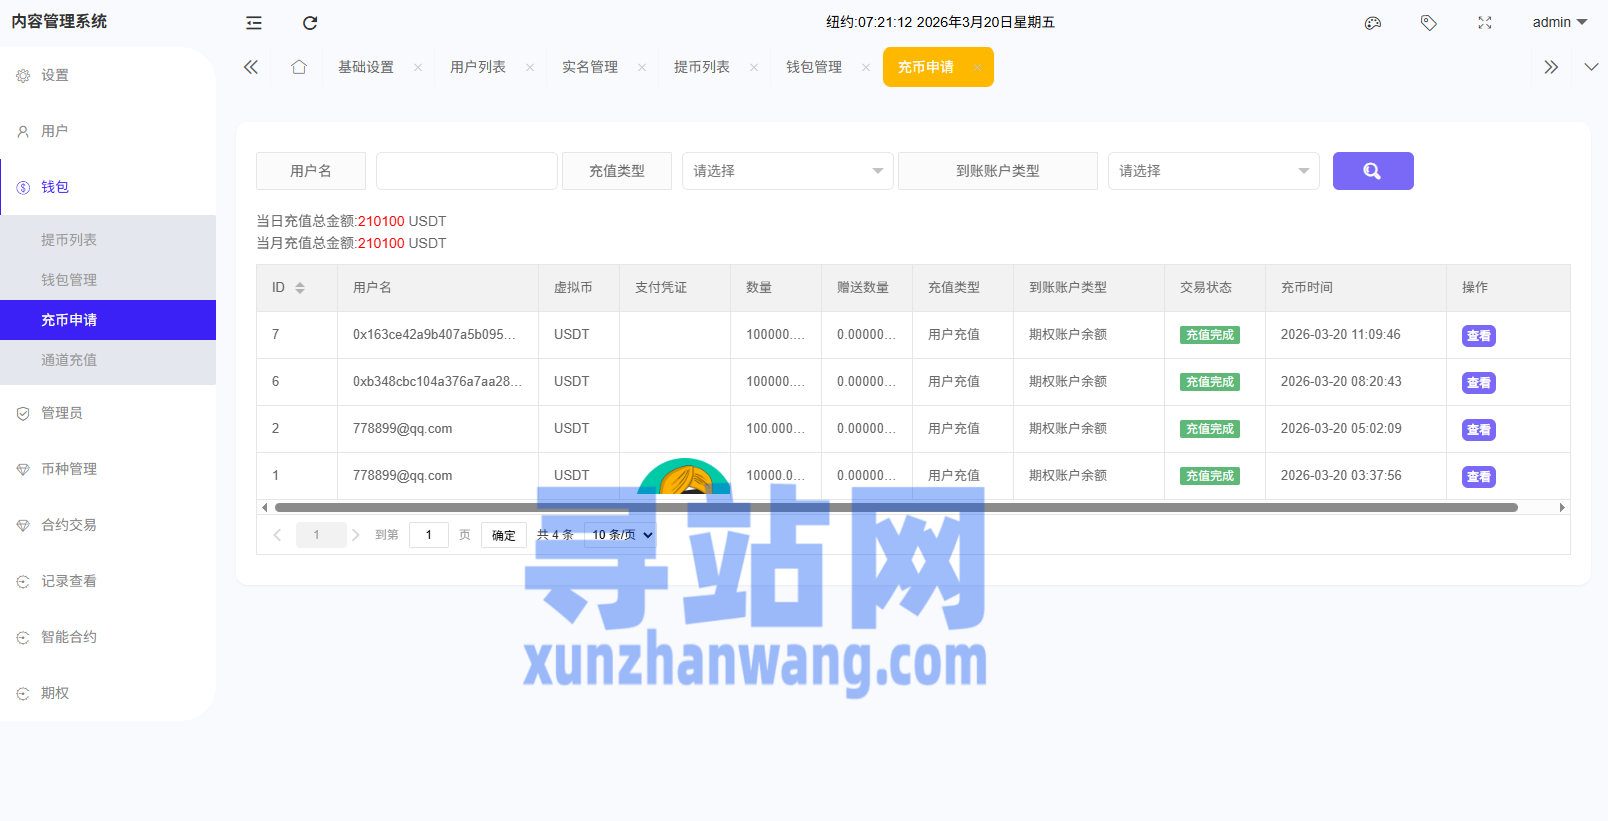Open the 到账账户类型 dropdown

pyautogui.click(x=1213, y=171)
